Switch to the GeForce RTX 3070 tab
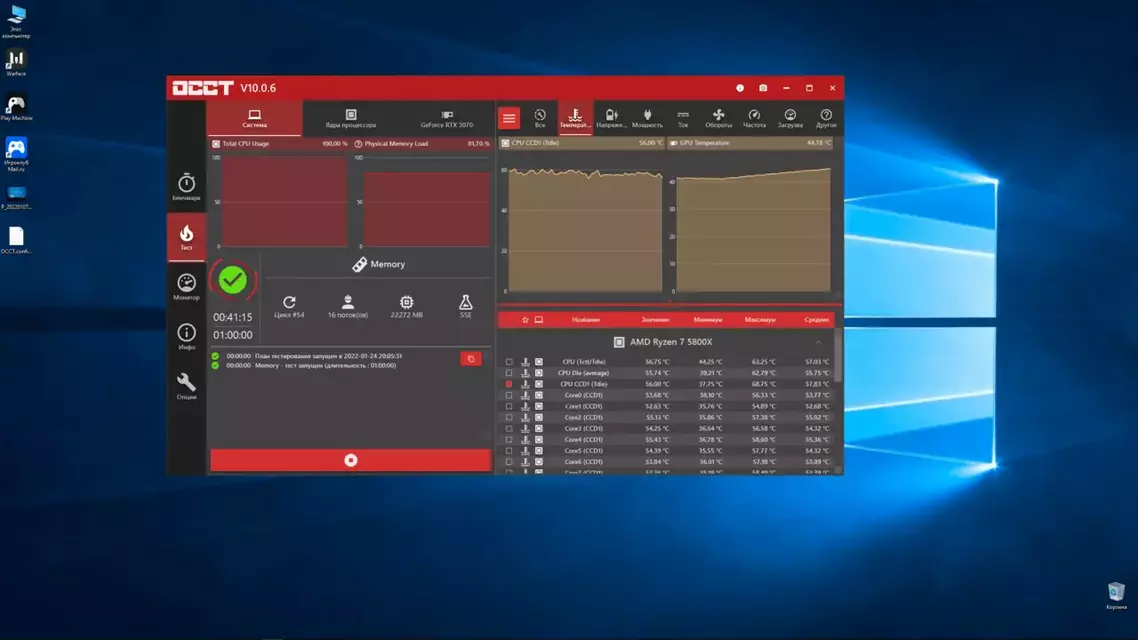The height and width of the screenshot is (640, 1138). [446, 118]
